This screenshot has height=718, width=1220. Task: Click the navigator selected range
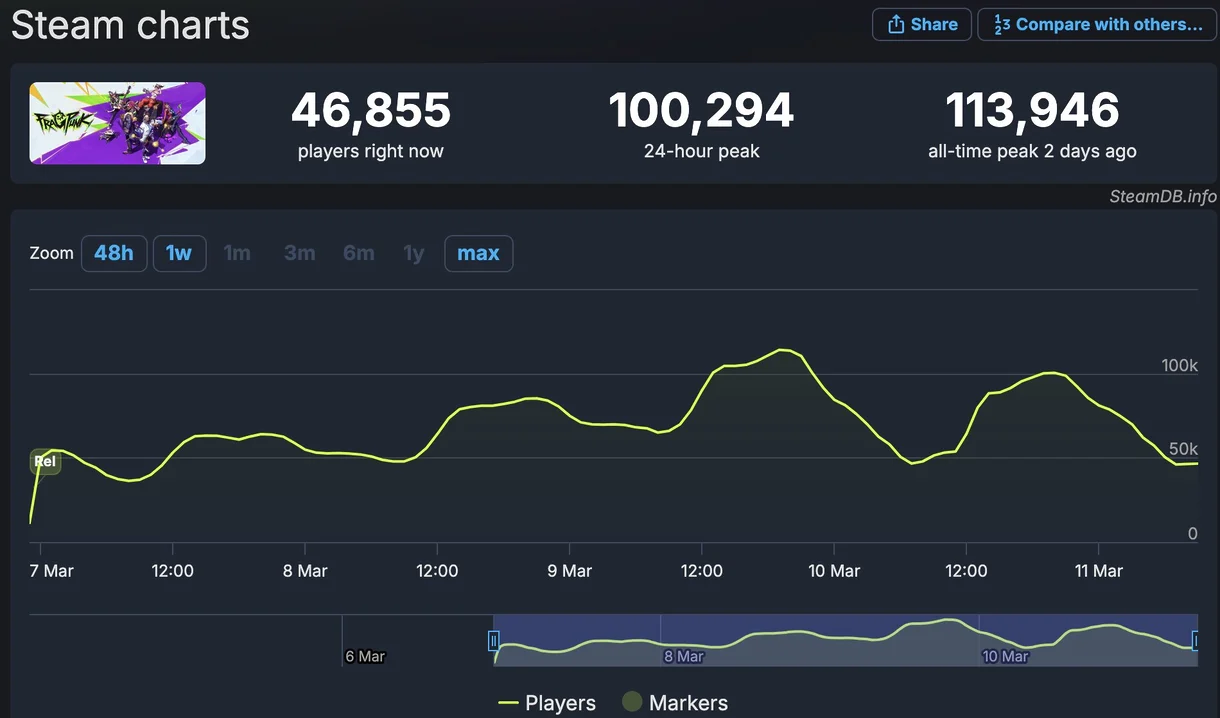tap(845, 640)
